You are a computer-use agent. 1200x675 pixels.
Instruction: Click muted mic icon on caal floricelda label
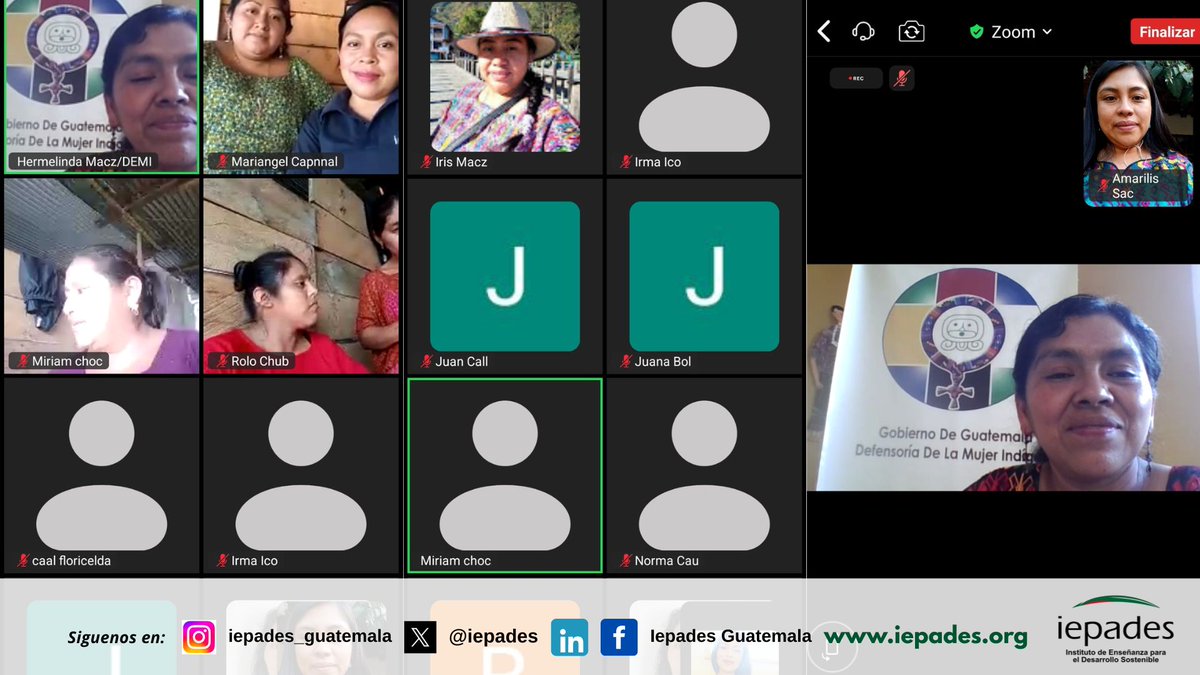click(23, 561)
